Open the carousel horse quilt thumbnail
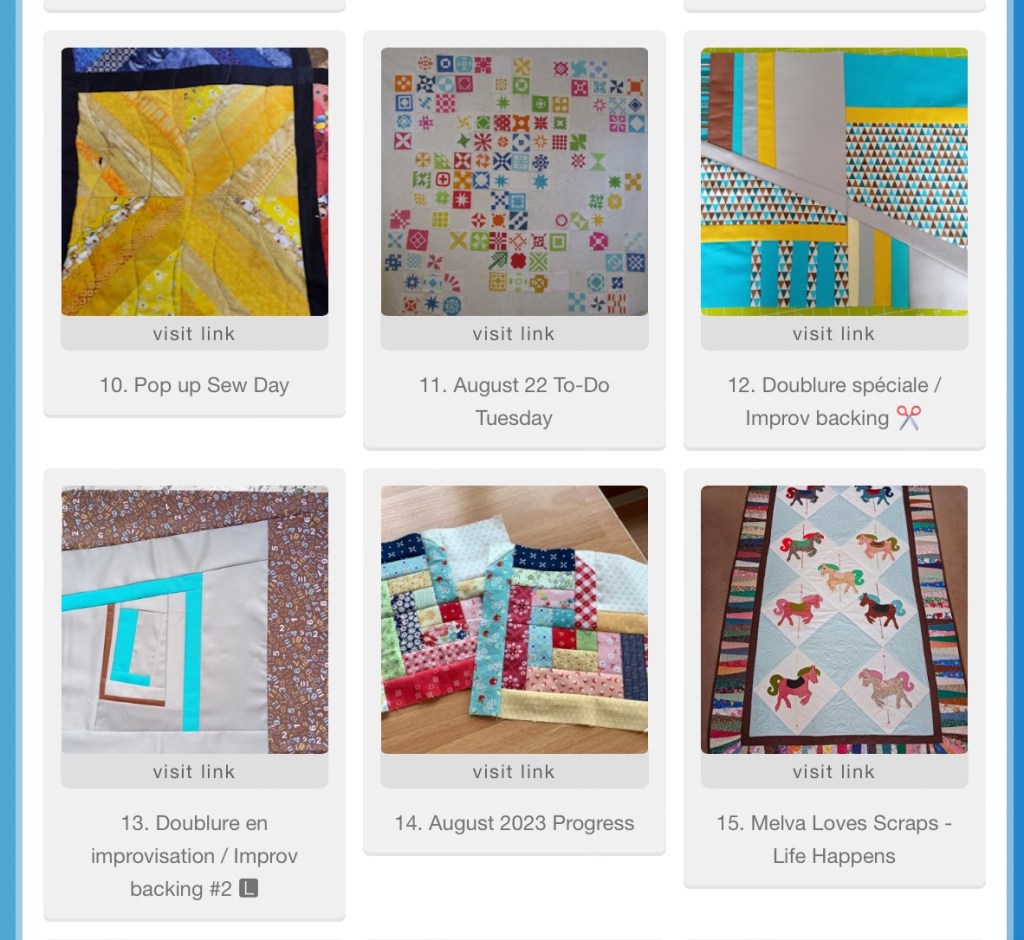 834,619
